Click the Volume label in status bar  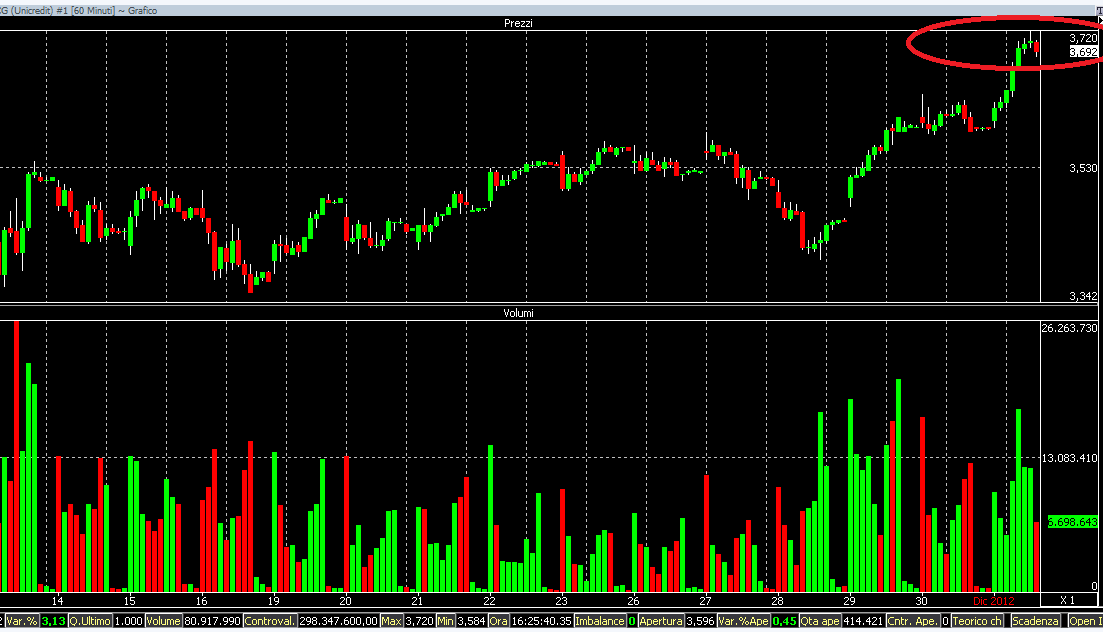point(163,621)
